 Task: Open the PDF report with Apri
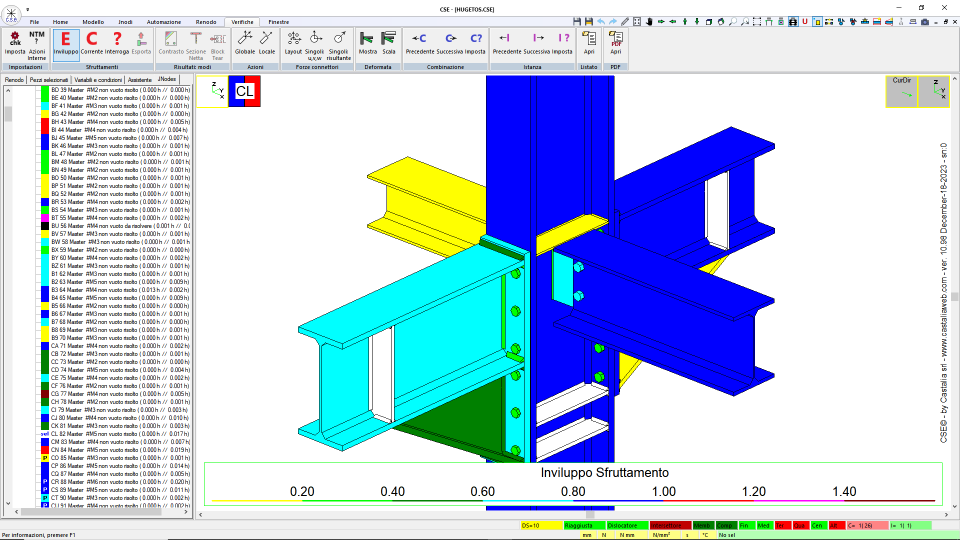pyautogui.click(x=616, y=43)
